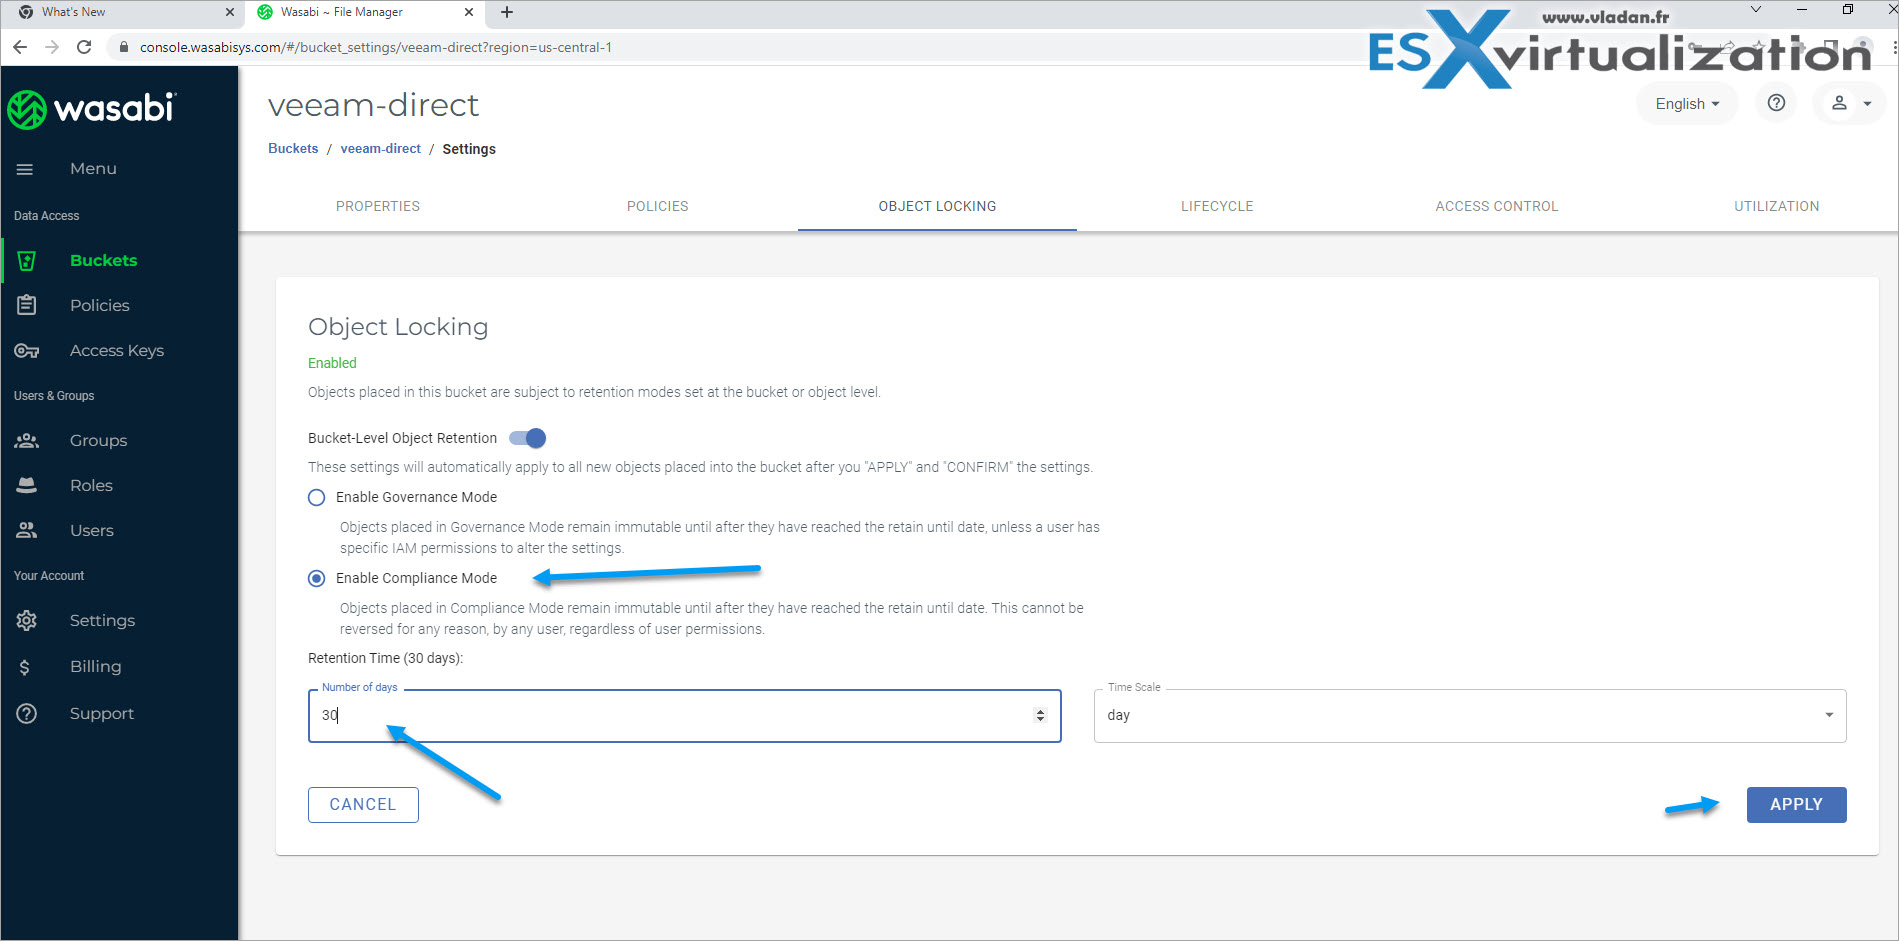Open the Settings gear icon in sidebar
This screenshot has width=1899, height=941.
point(27,621)
